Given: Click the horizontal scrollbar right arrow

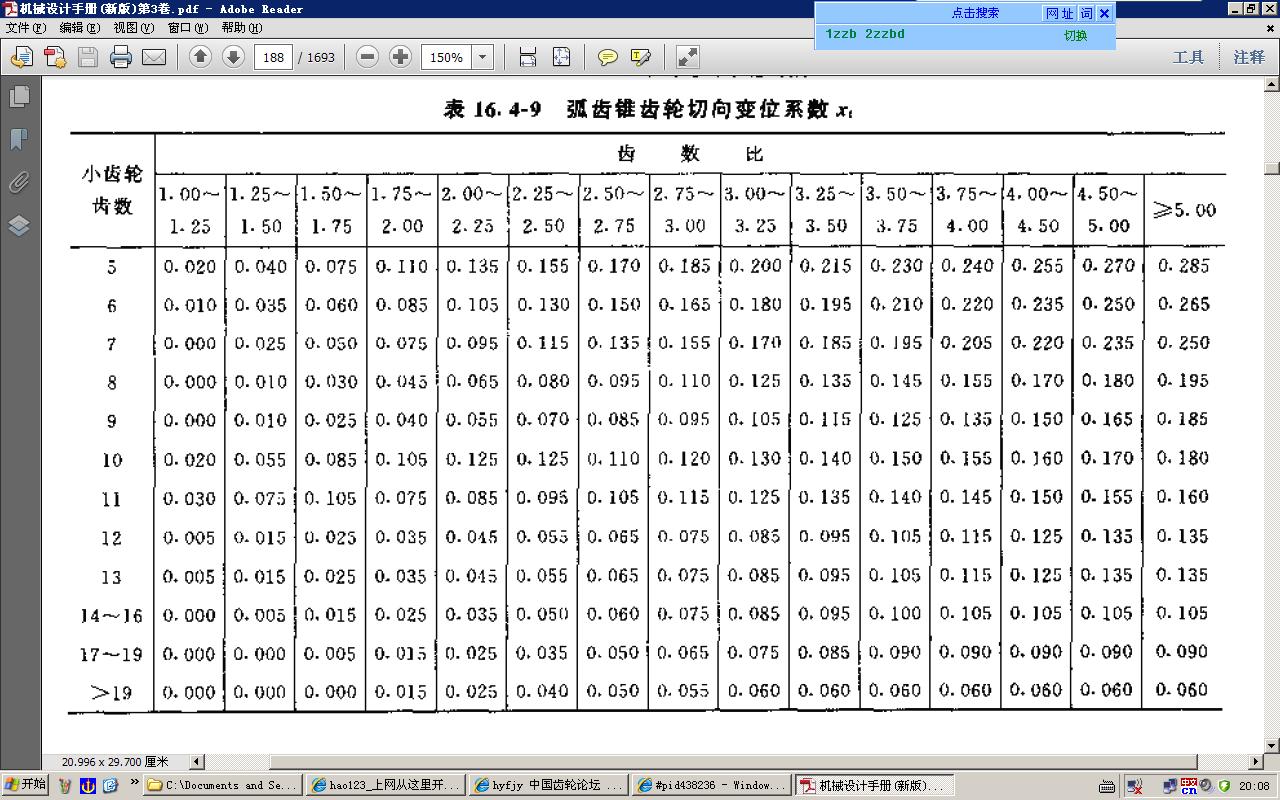Looking at the screenshot, I should point(1256,762).
